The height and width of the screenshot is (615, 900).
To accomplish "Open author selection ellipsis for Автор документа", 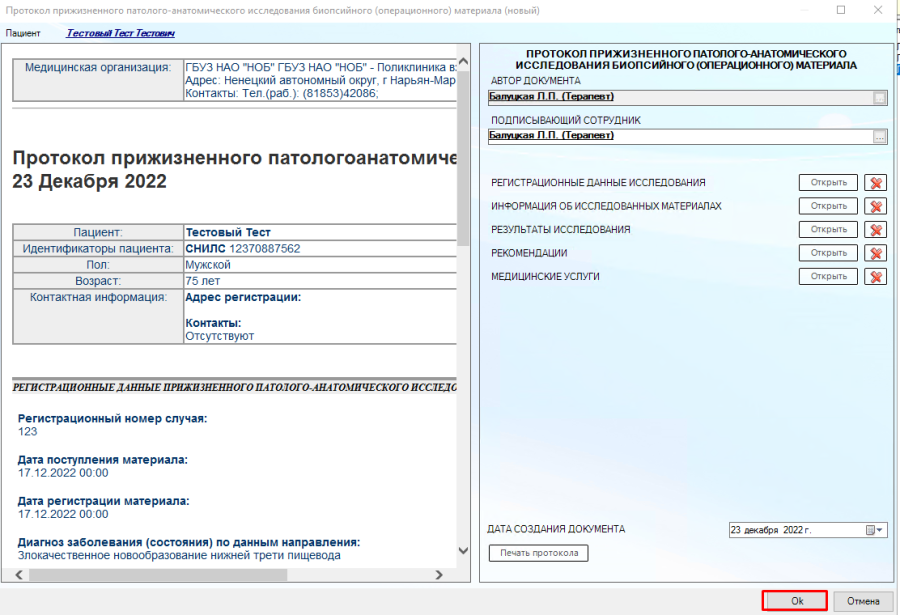I will [x=879, y=98].
